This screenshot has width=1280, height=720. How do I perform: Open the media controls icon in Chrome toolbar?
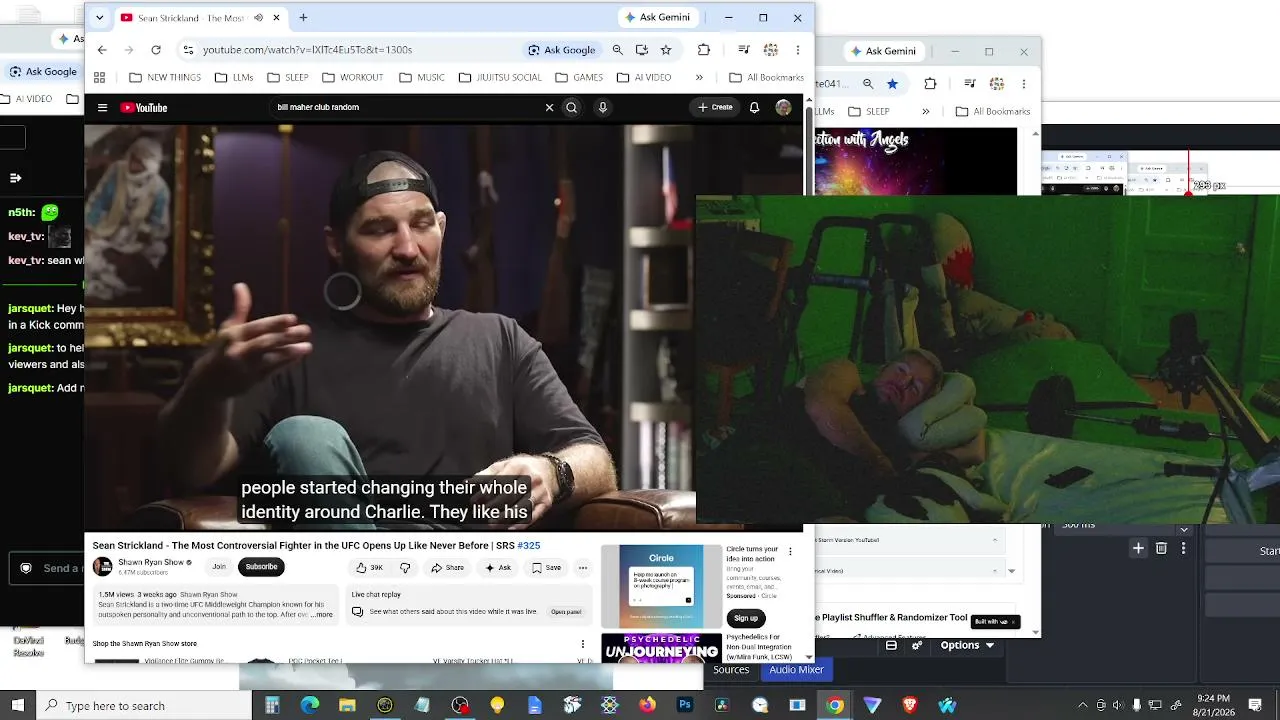pos(743,50)
